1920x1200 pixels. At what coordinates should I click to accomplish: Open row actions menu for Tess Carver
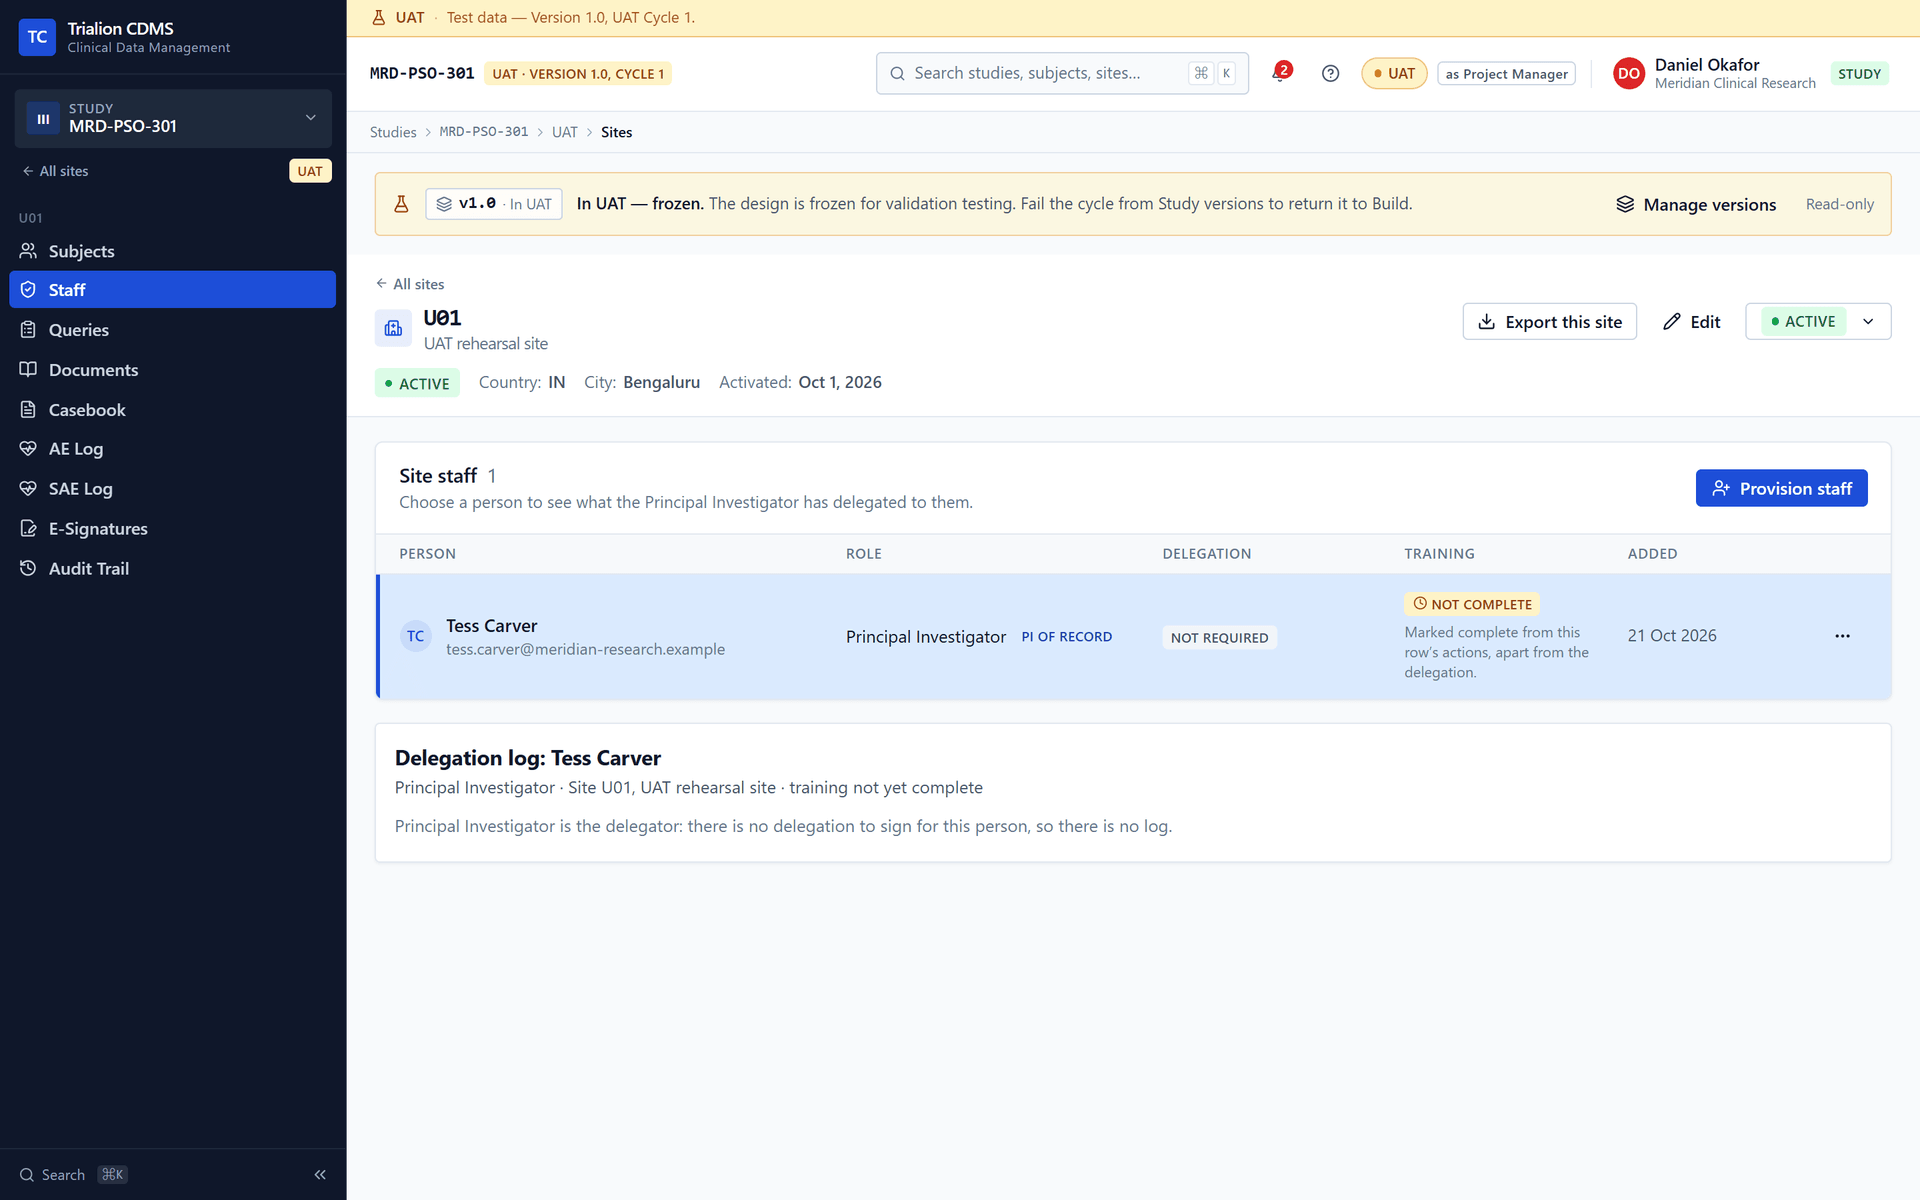pyautogui.click(x=1842, y=636)
